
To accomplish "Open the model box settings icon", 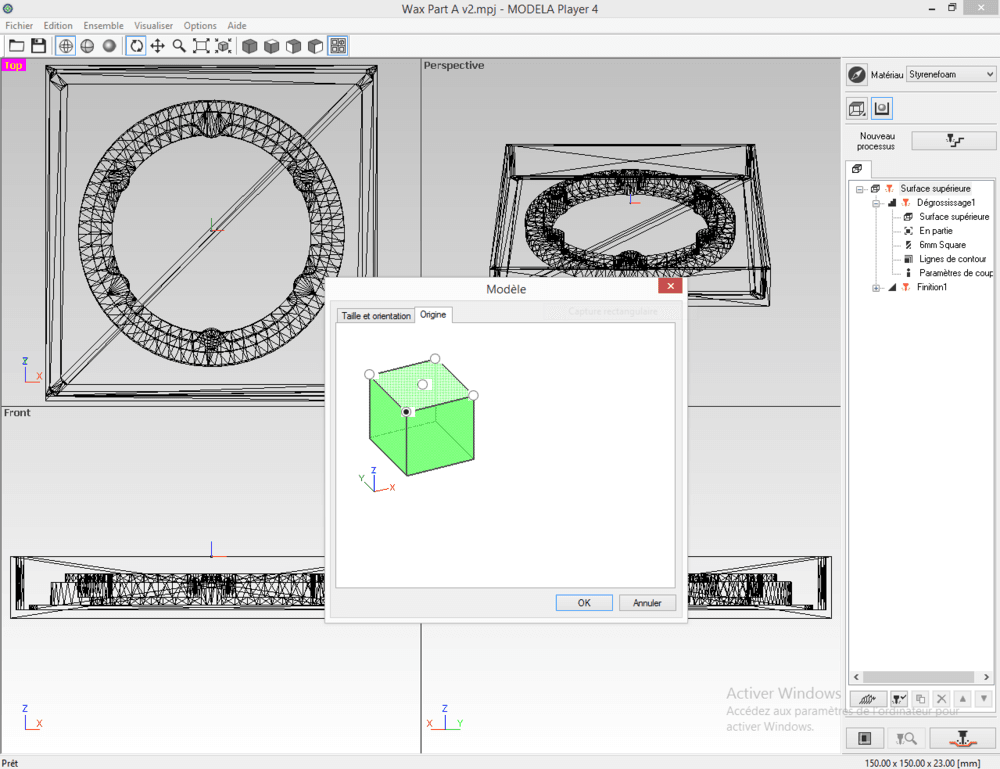I will pyautogui.click(x=857, y=108).
